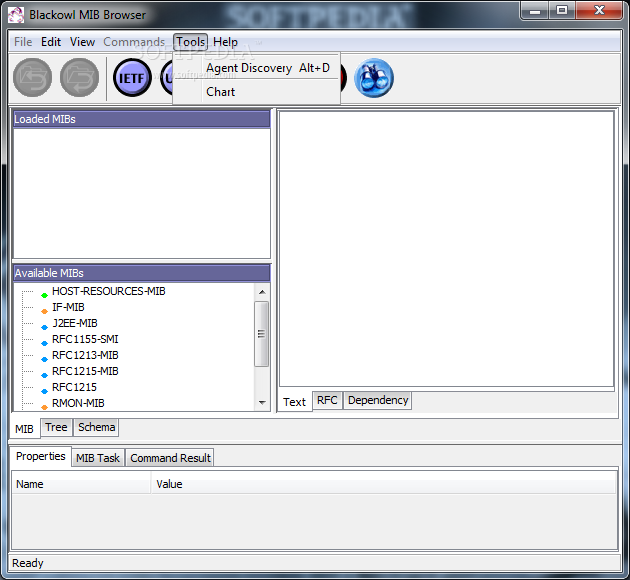Click orange dot icon beside RMON-MIB
The width and height of the screenshot is (630, 580).
click(x=44, y=407)
